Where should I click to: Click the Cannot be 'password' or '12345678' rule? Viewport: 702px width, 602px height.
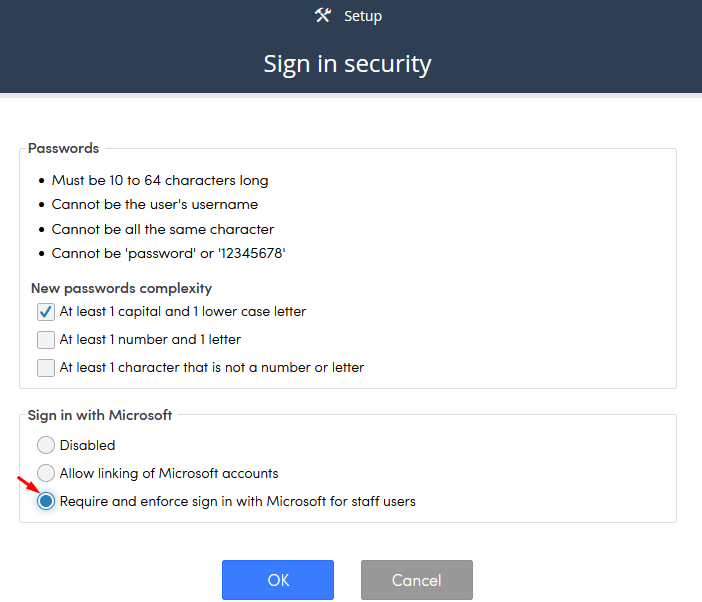coord(168,253)
